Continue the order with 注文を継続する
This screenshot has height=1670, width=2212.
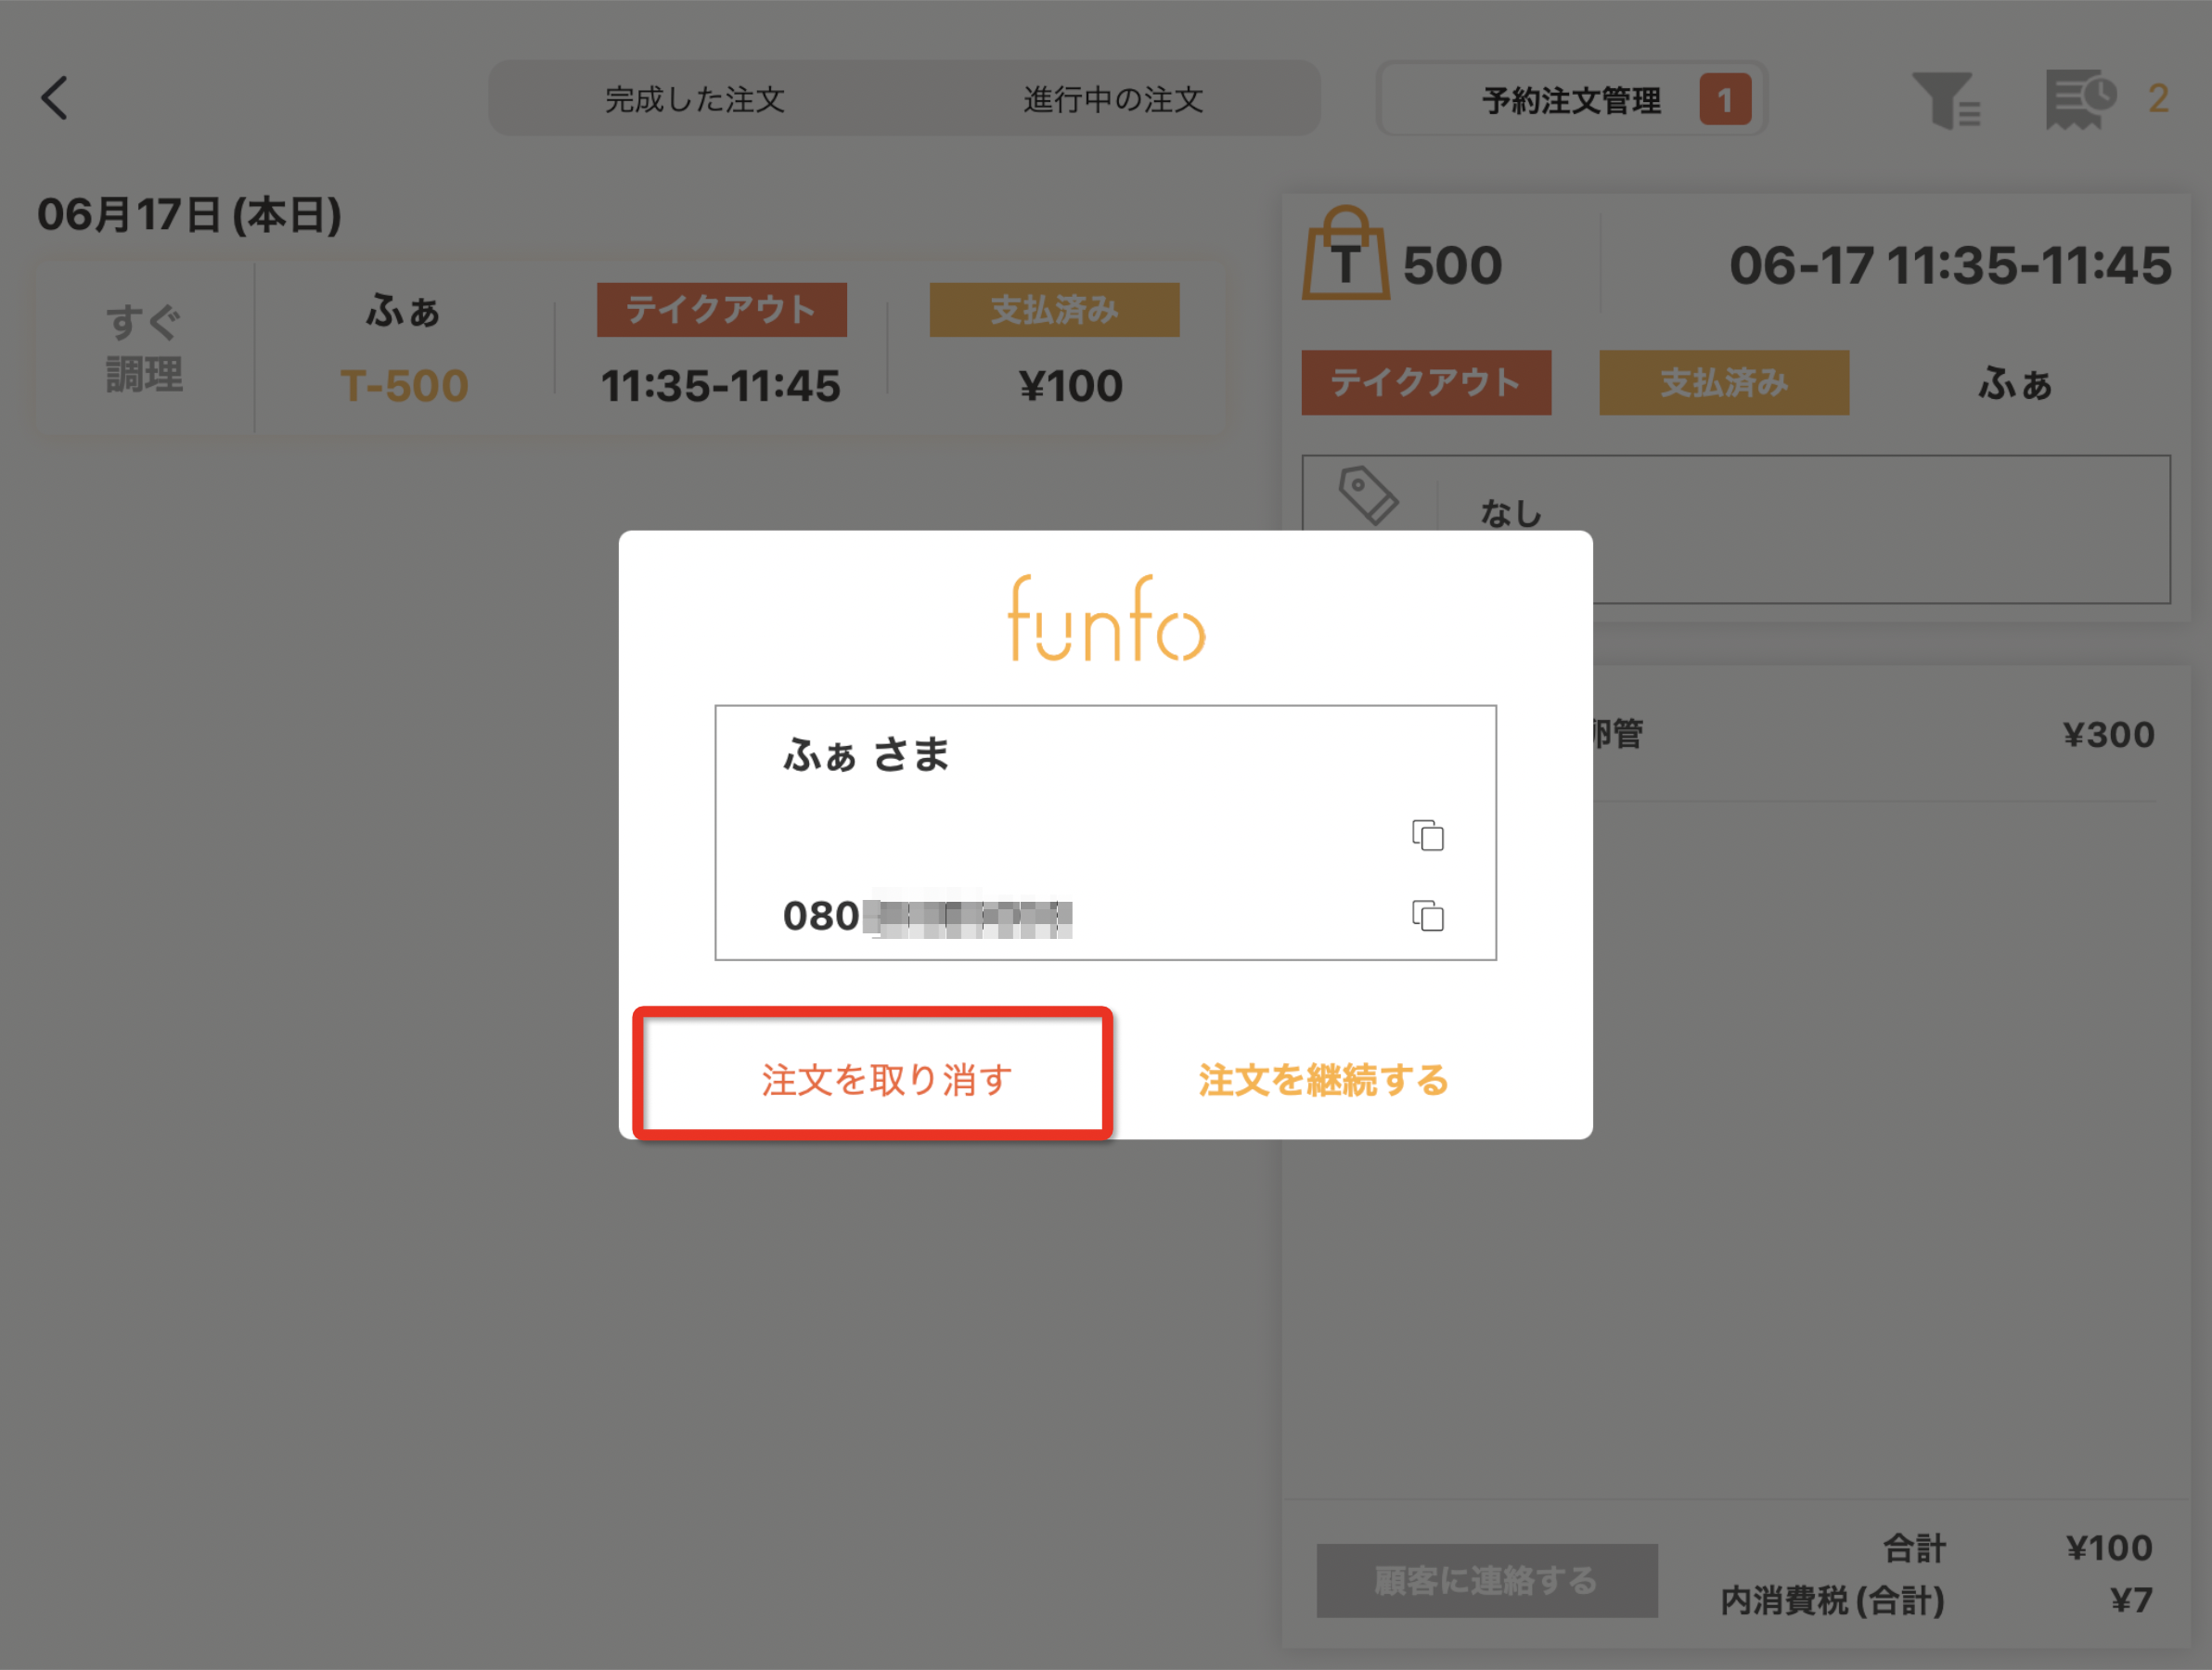click(x=1323, y=1080)
